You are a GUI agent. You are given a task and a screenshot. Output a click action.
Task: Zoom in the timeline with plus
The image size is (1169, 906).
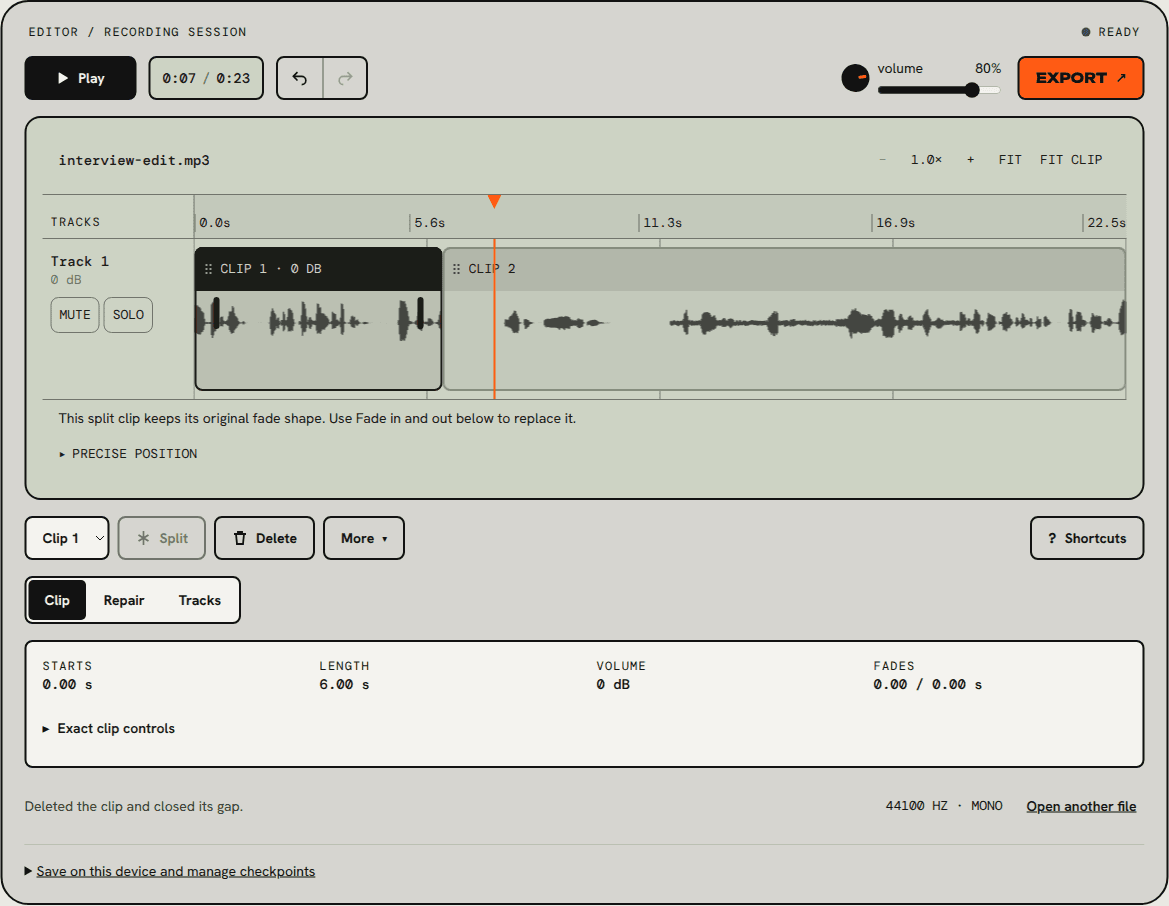click(x=970, y=160)
